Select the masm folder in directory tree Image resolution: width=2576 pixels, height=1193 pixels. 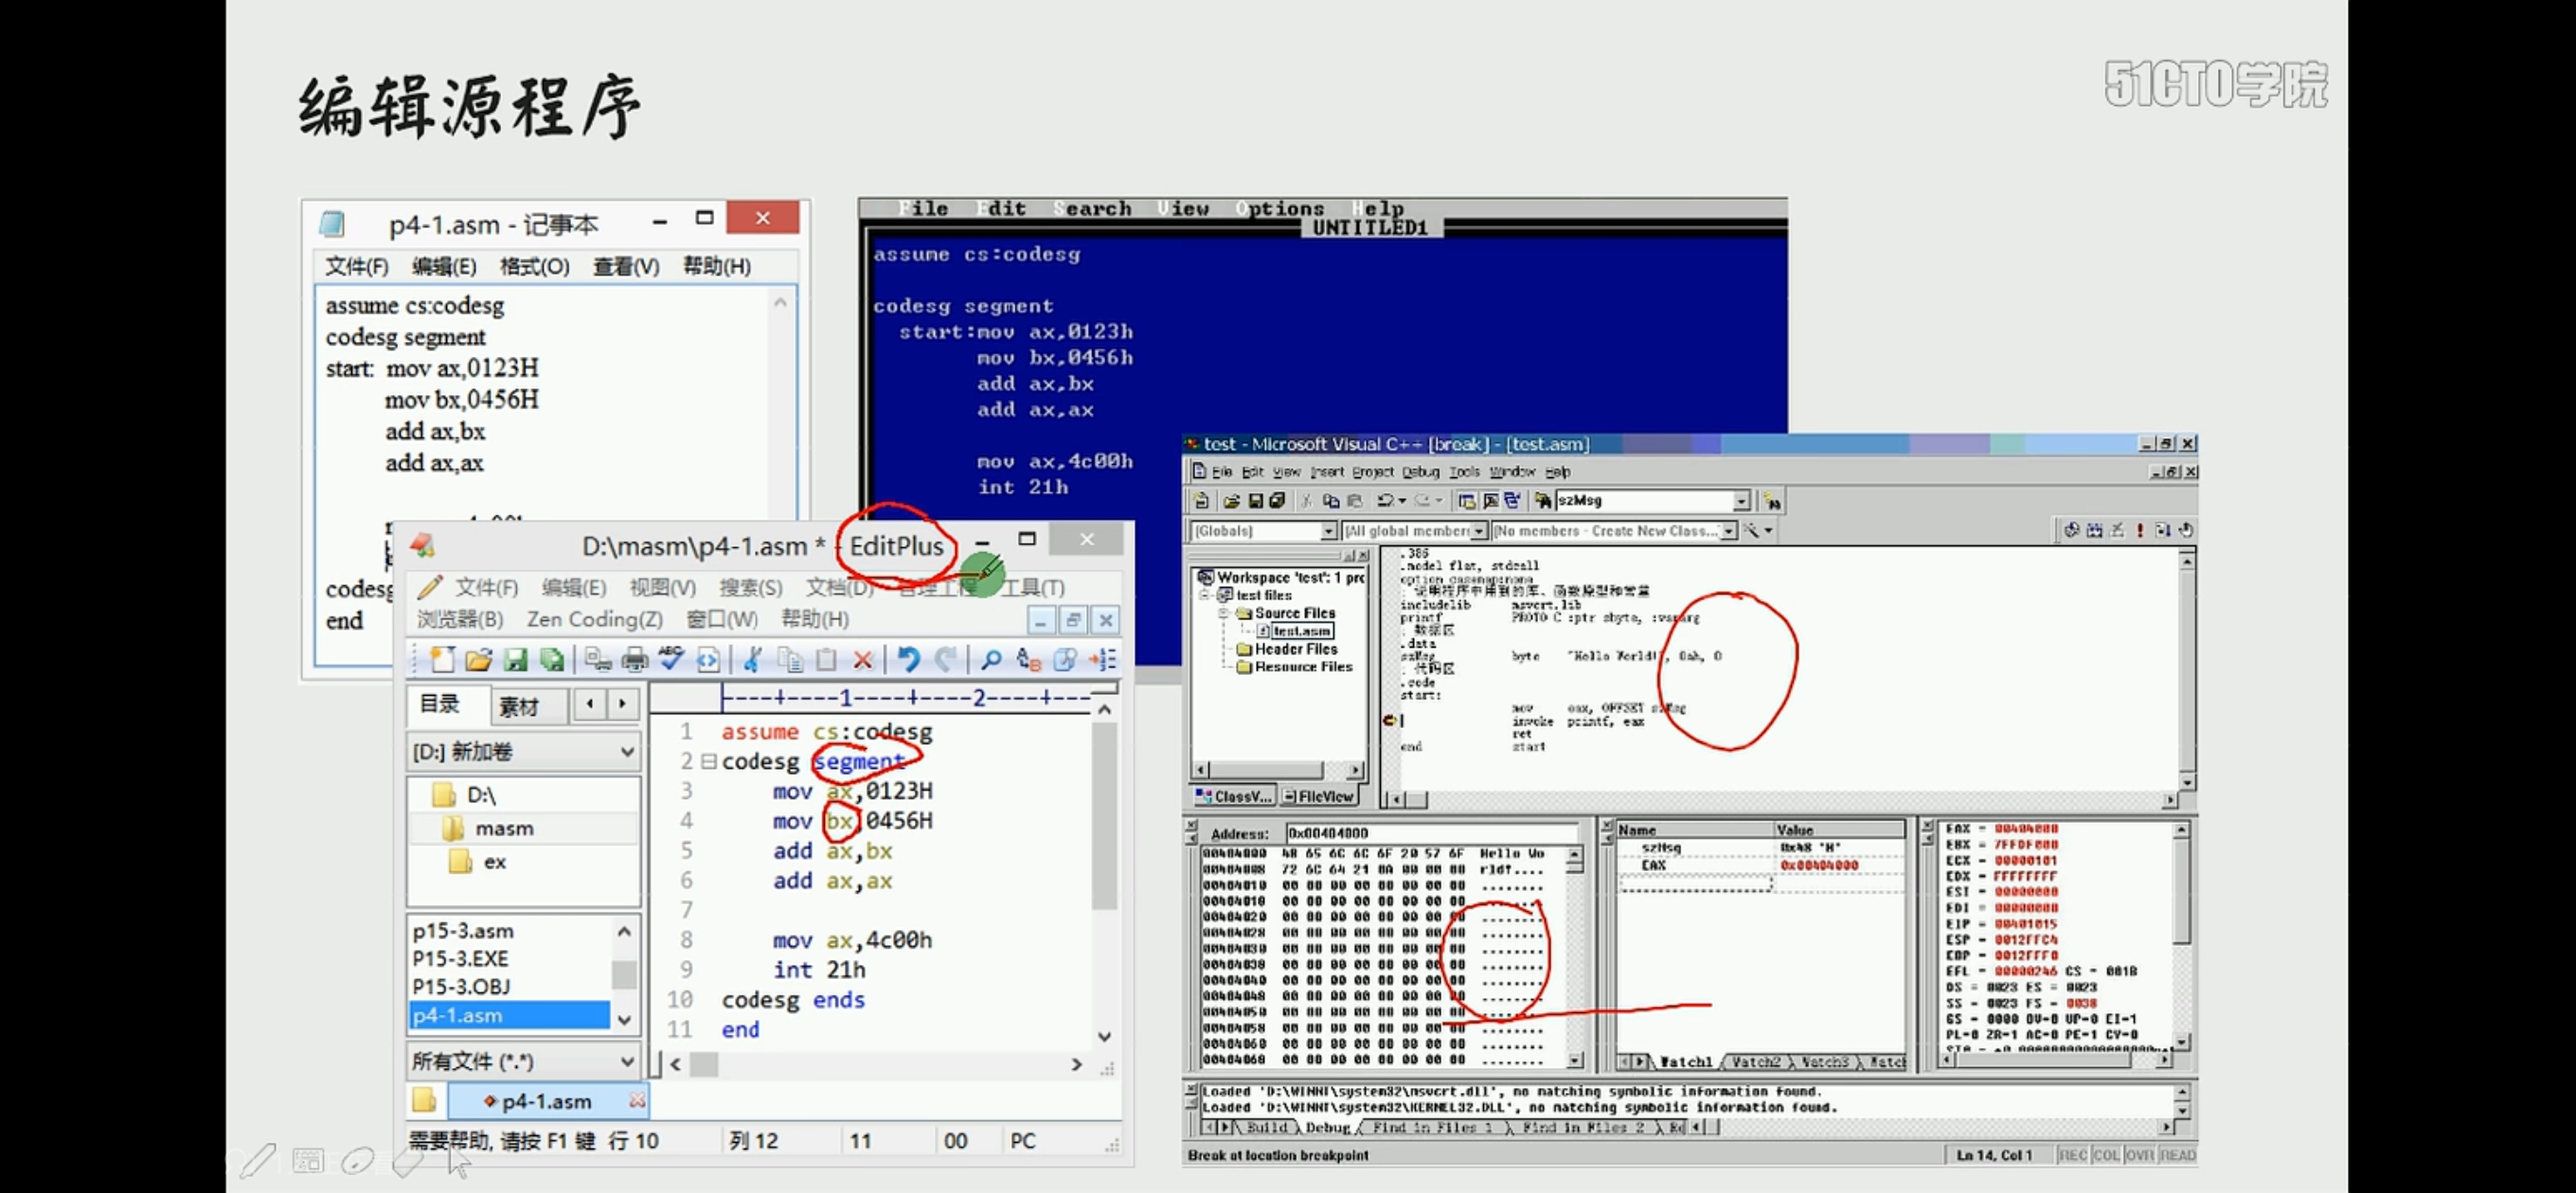(x=503, y=828)
